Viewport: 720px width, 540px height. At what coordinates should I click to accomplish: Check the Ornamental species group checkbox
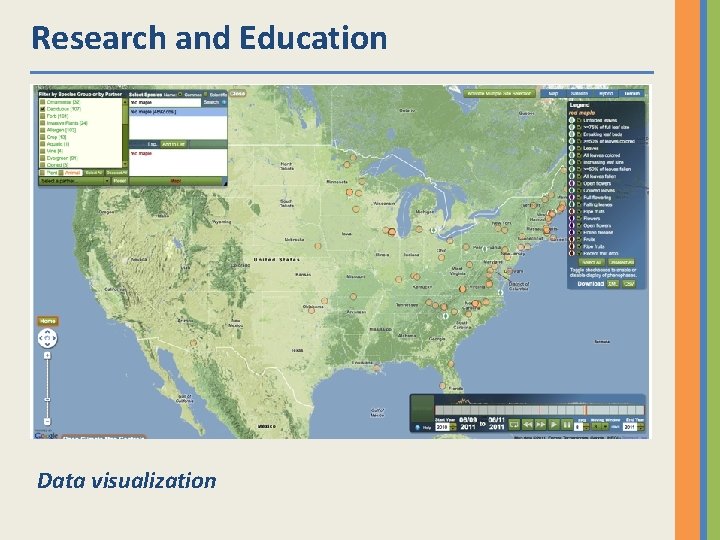click(42, 102)
